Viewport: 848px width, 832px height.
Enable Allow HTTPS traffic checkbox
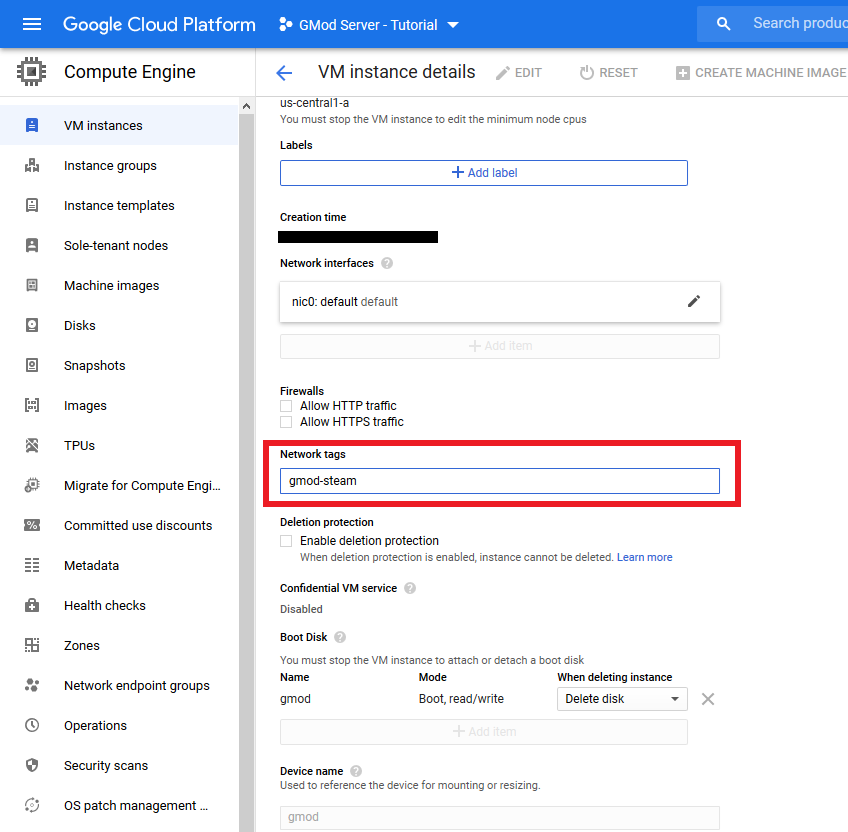[x=286, y=422]
